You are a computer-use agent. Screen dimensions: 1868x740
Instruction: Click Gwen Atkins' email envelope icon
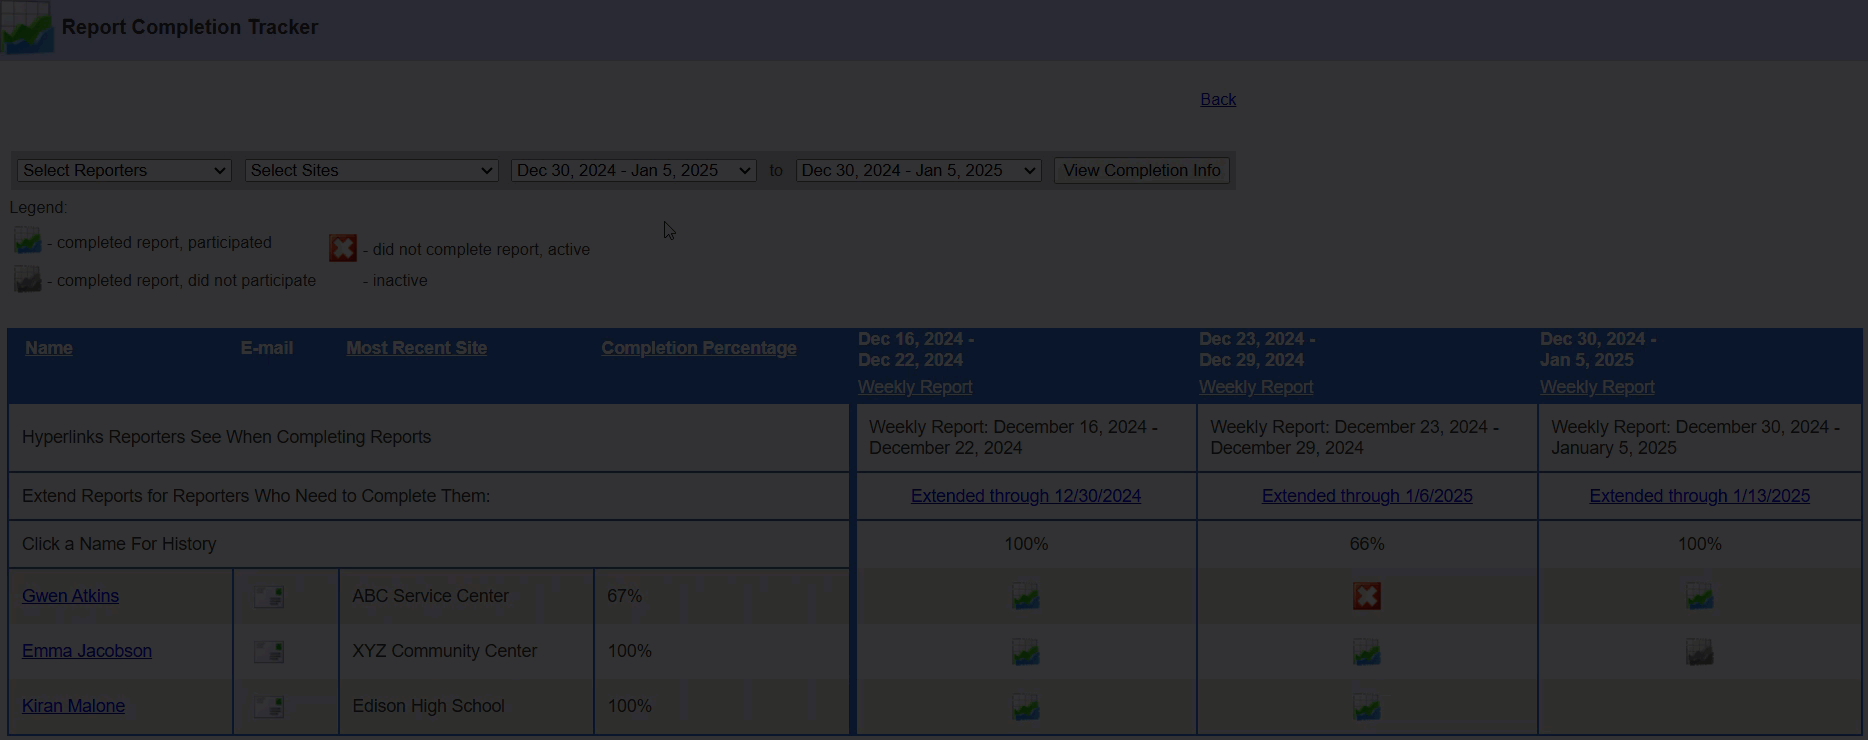pyautogui.click(x=268, y=597)
